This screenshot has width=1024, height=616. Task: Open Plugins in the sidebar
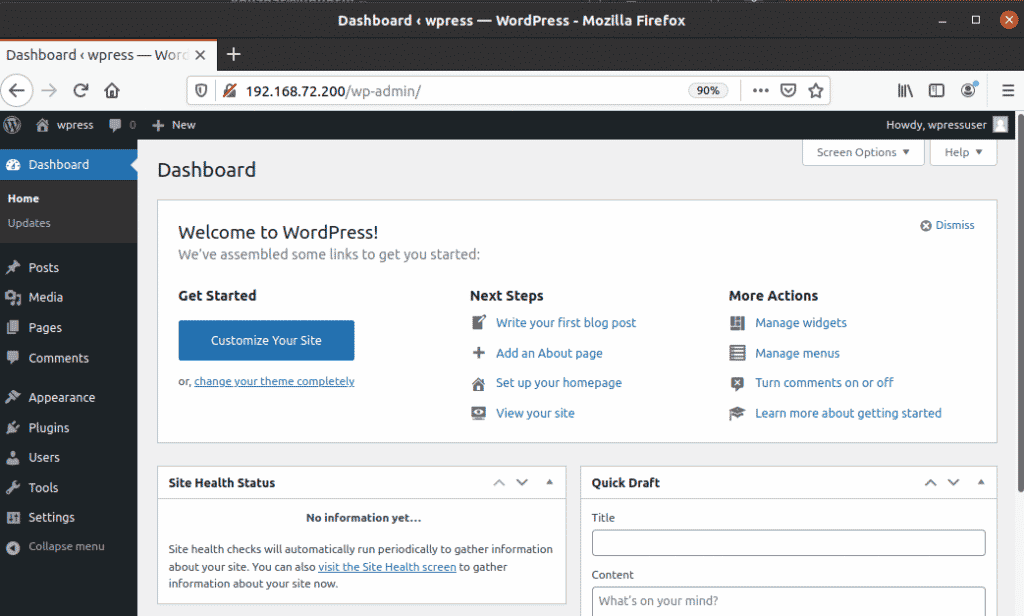(48, 427)
